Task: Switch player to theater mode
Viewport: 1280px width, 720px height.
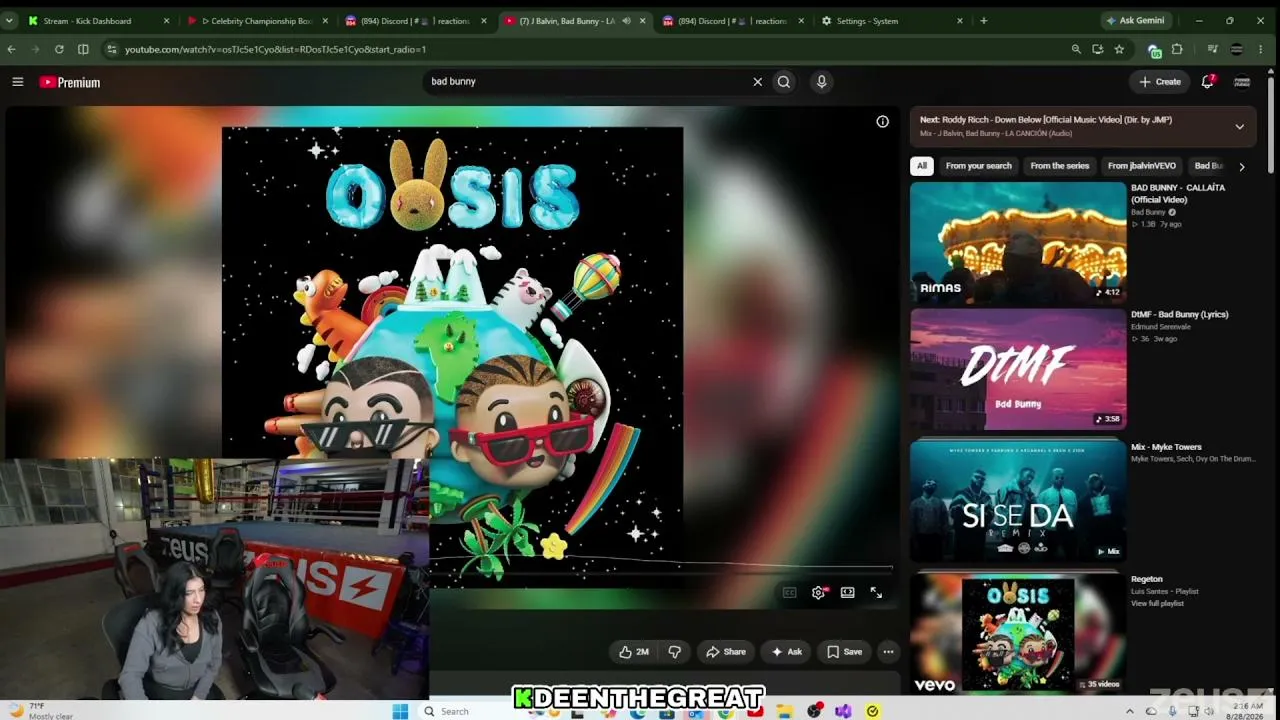Action: pyautogui.click(x=847, y=592)
